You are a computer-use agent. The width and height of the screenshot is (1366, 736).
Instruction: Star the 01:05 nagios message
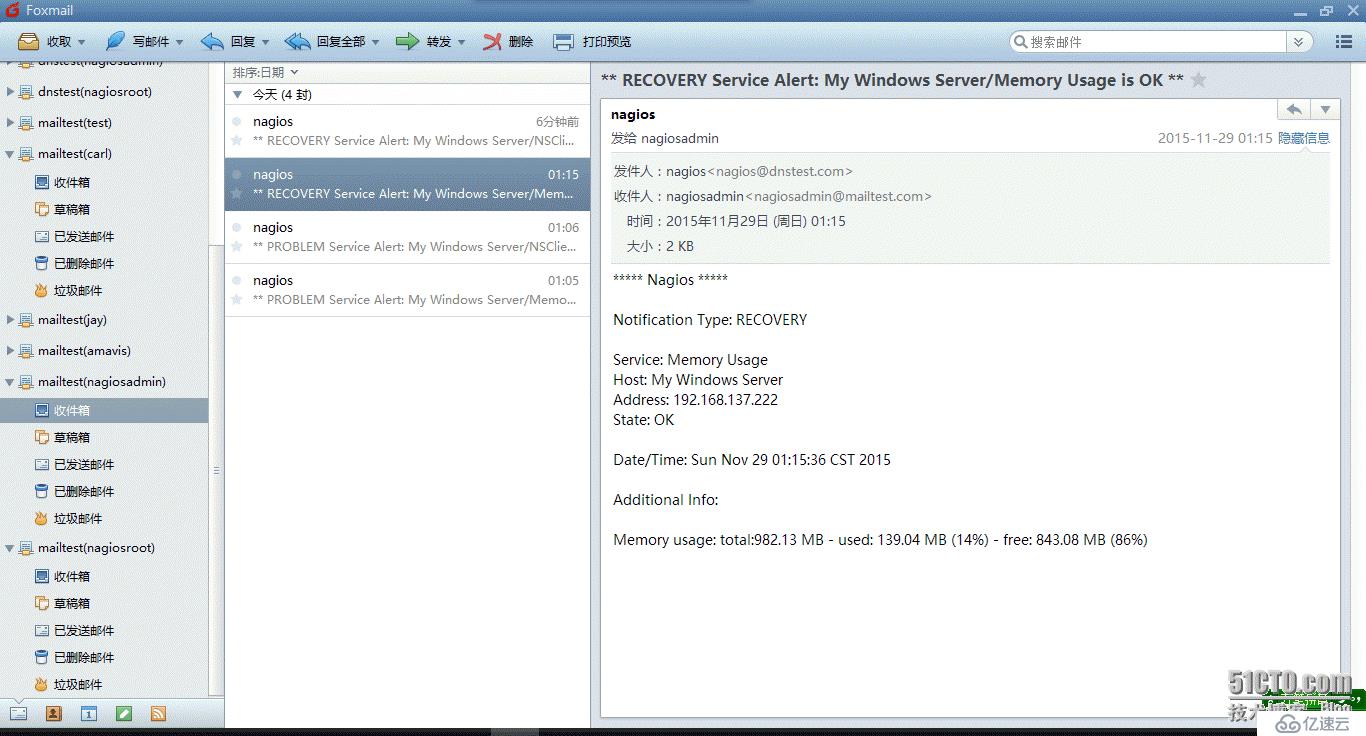click(237, 300)
